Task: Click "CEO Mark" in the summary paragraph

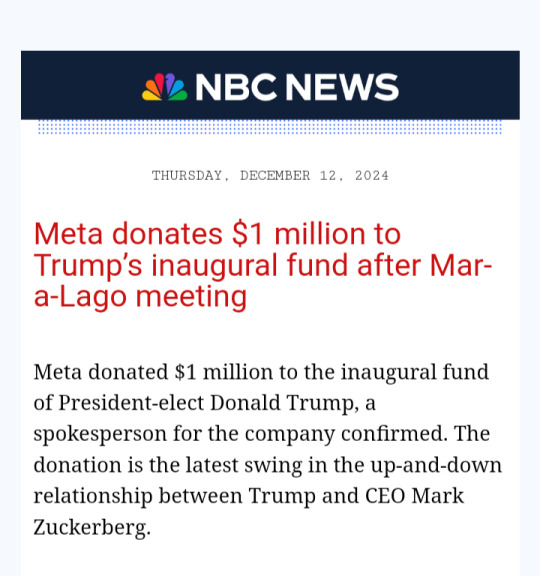Action: [414, 496]
